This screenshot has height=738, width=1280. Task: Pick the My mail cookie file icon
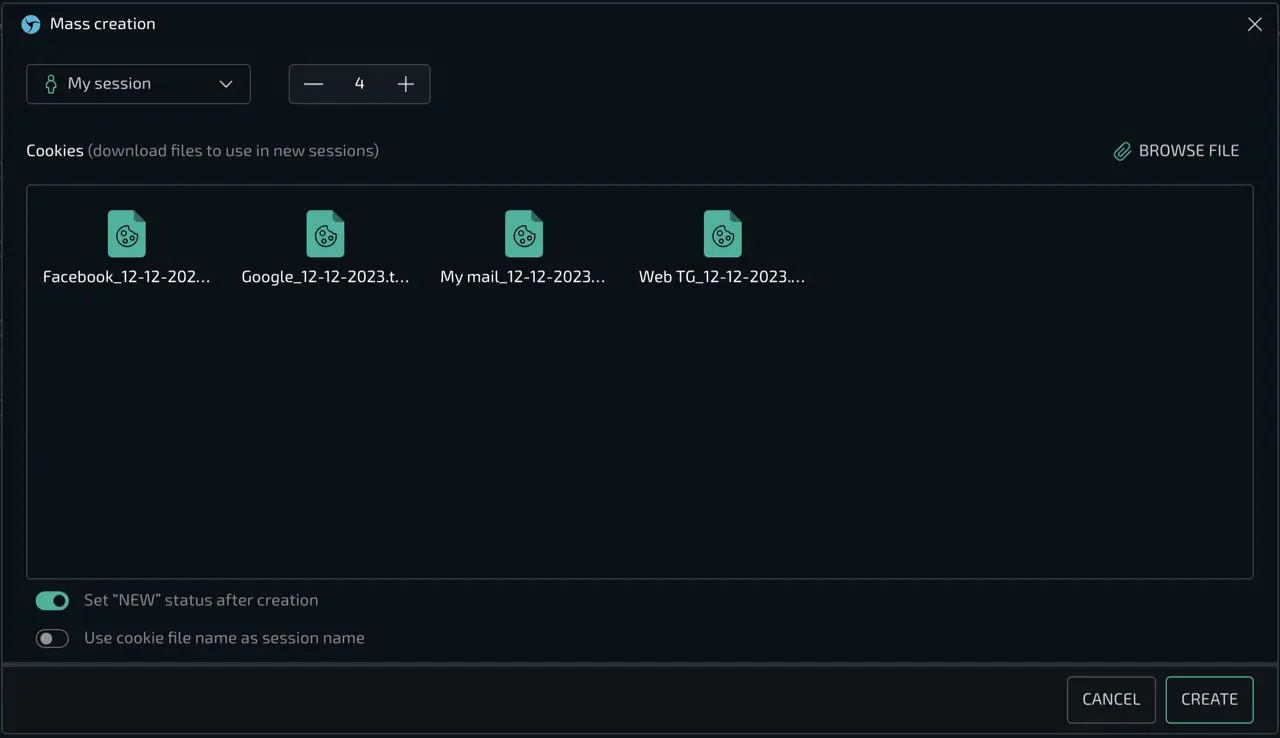[x=524, y=234]
